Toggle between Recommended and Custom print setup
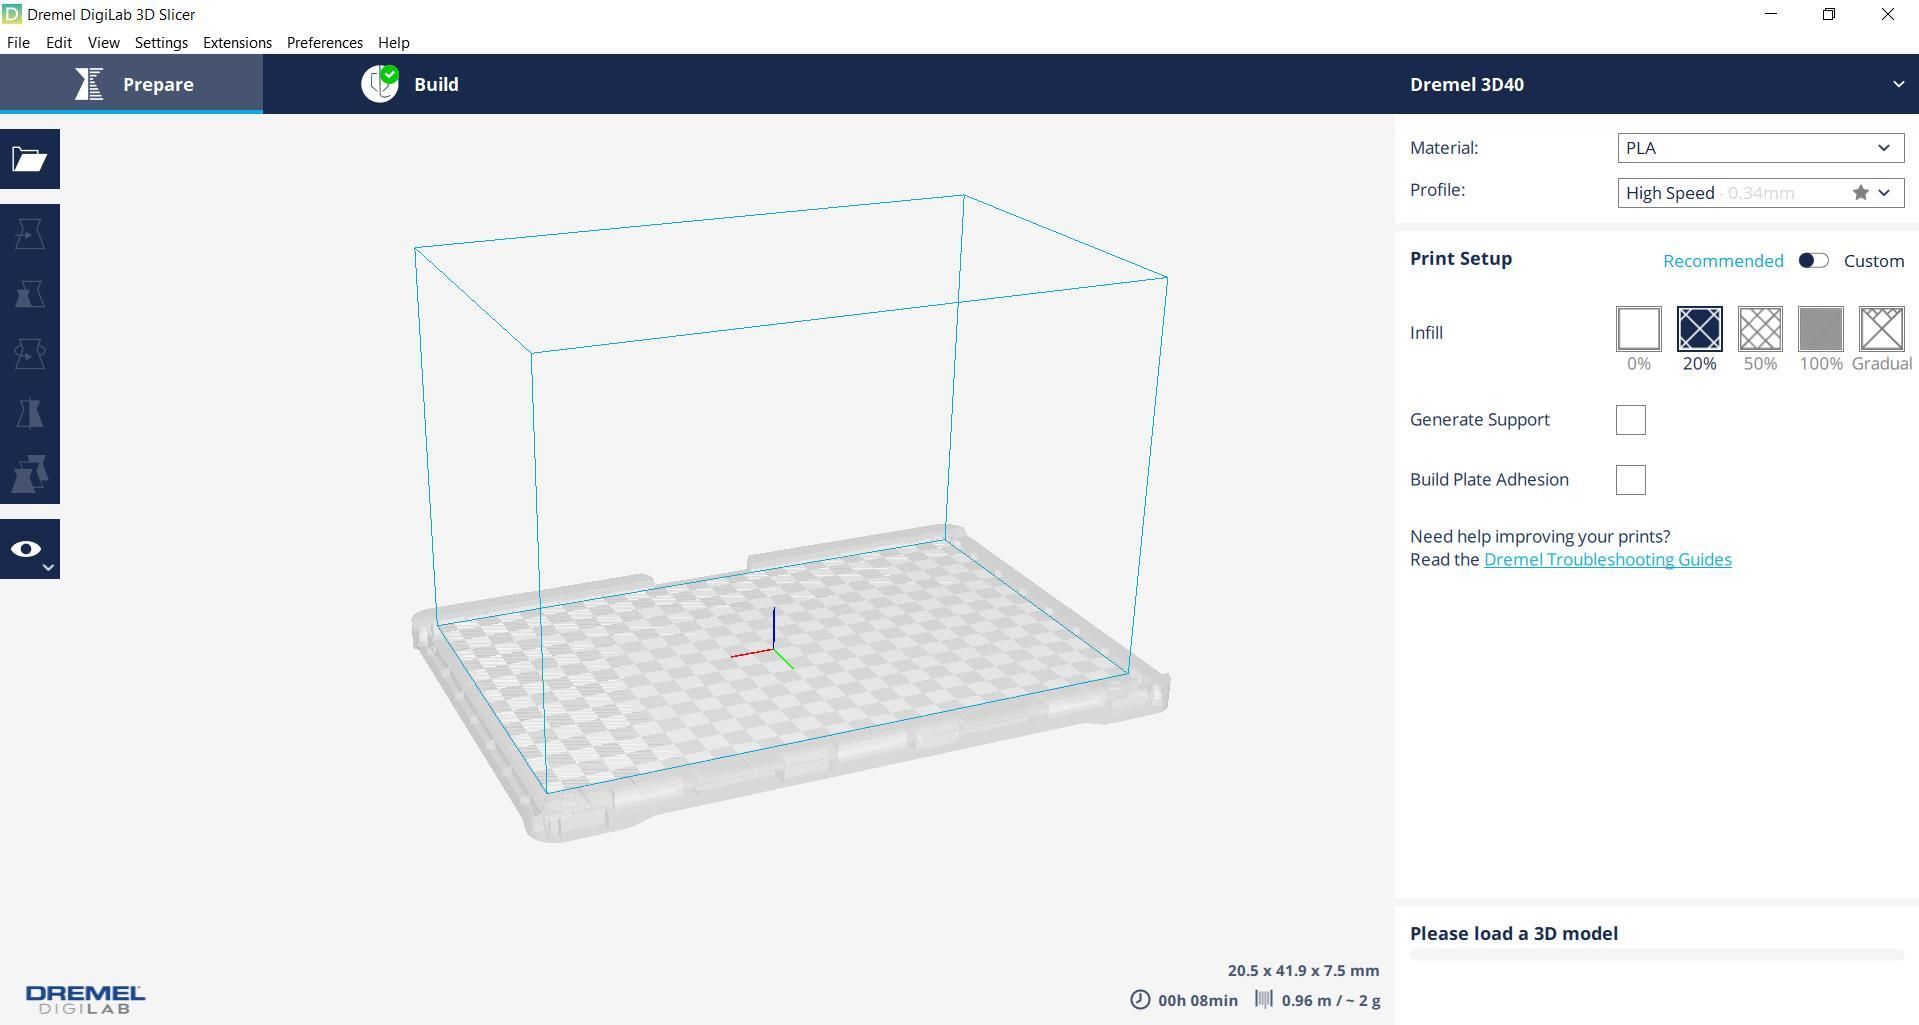This screenshot has width=1919, height=1025. coord(1813,261)
